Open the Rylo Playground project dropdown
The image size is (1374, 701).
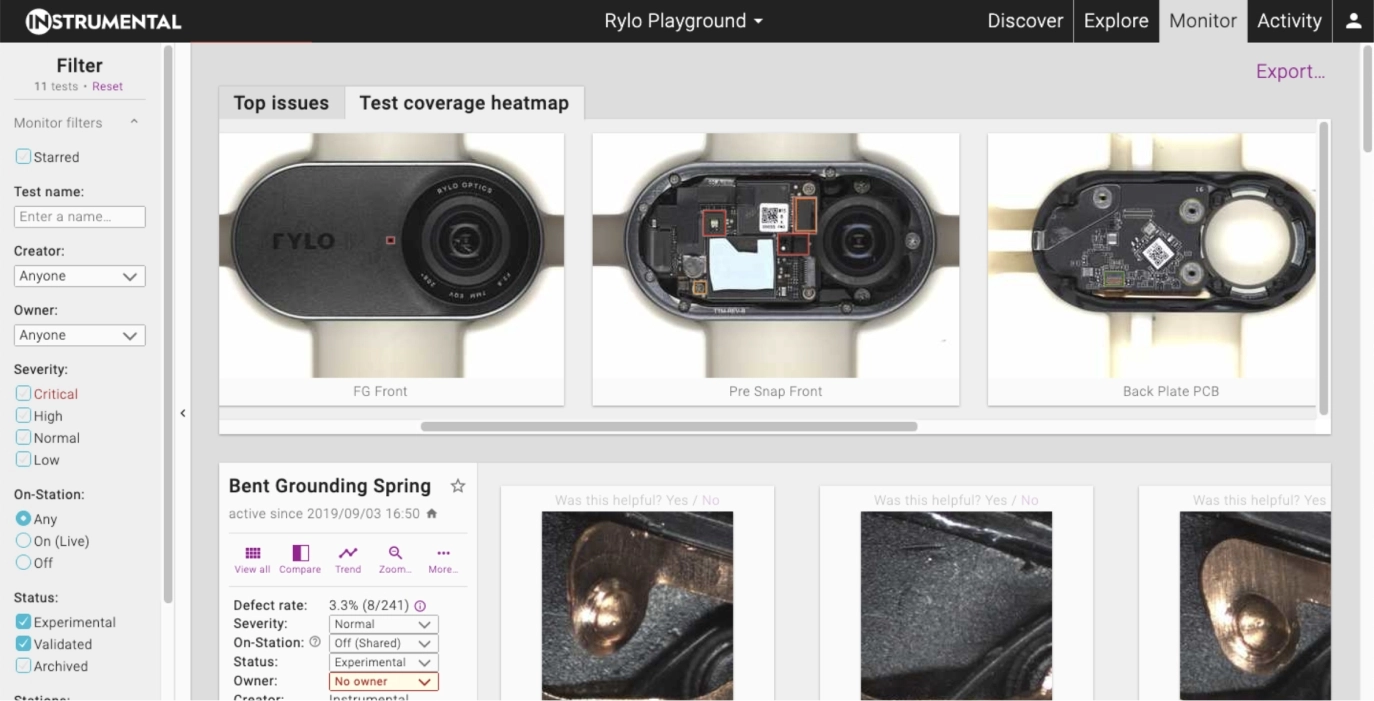click(684, 21)
